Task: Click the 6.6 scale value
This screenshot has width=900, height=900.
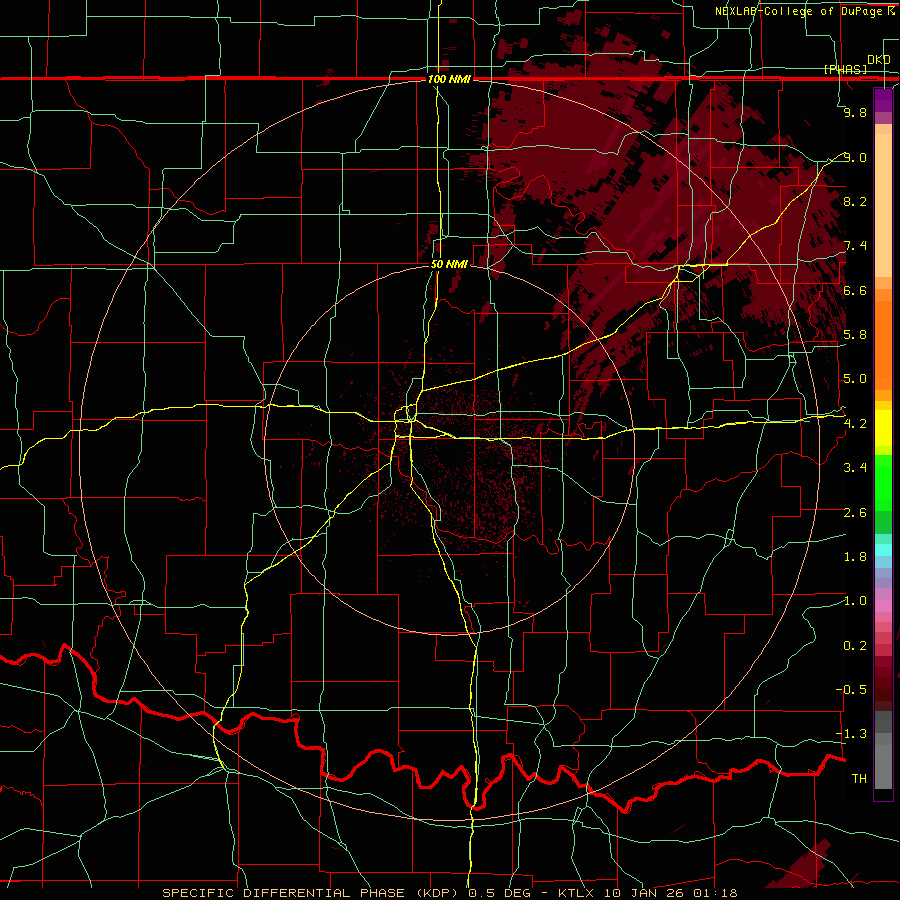Action: (x=855, y=290)
